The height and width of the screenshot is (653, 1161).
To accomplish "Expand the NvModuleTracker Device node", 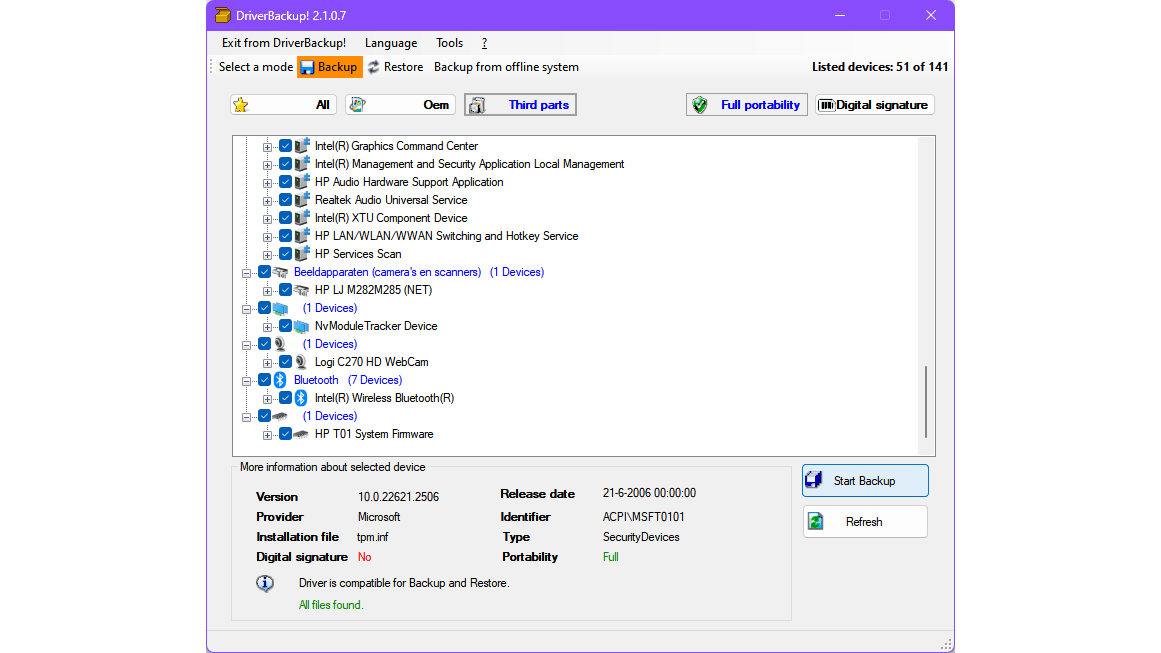I will (x=267, y=327).
